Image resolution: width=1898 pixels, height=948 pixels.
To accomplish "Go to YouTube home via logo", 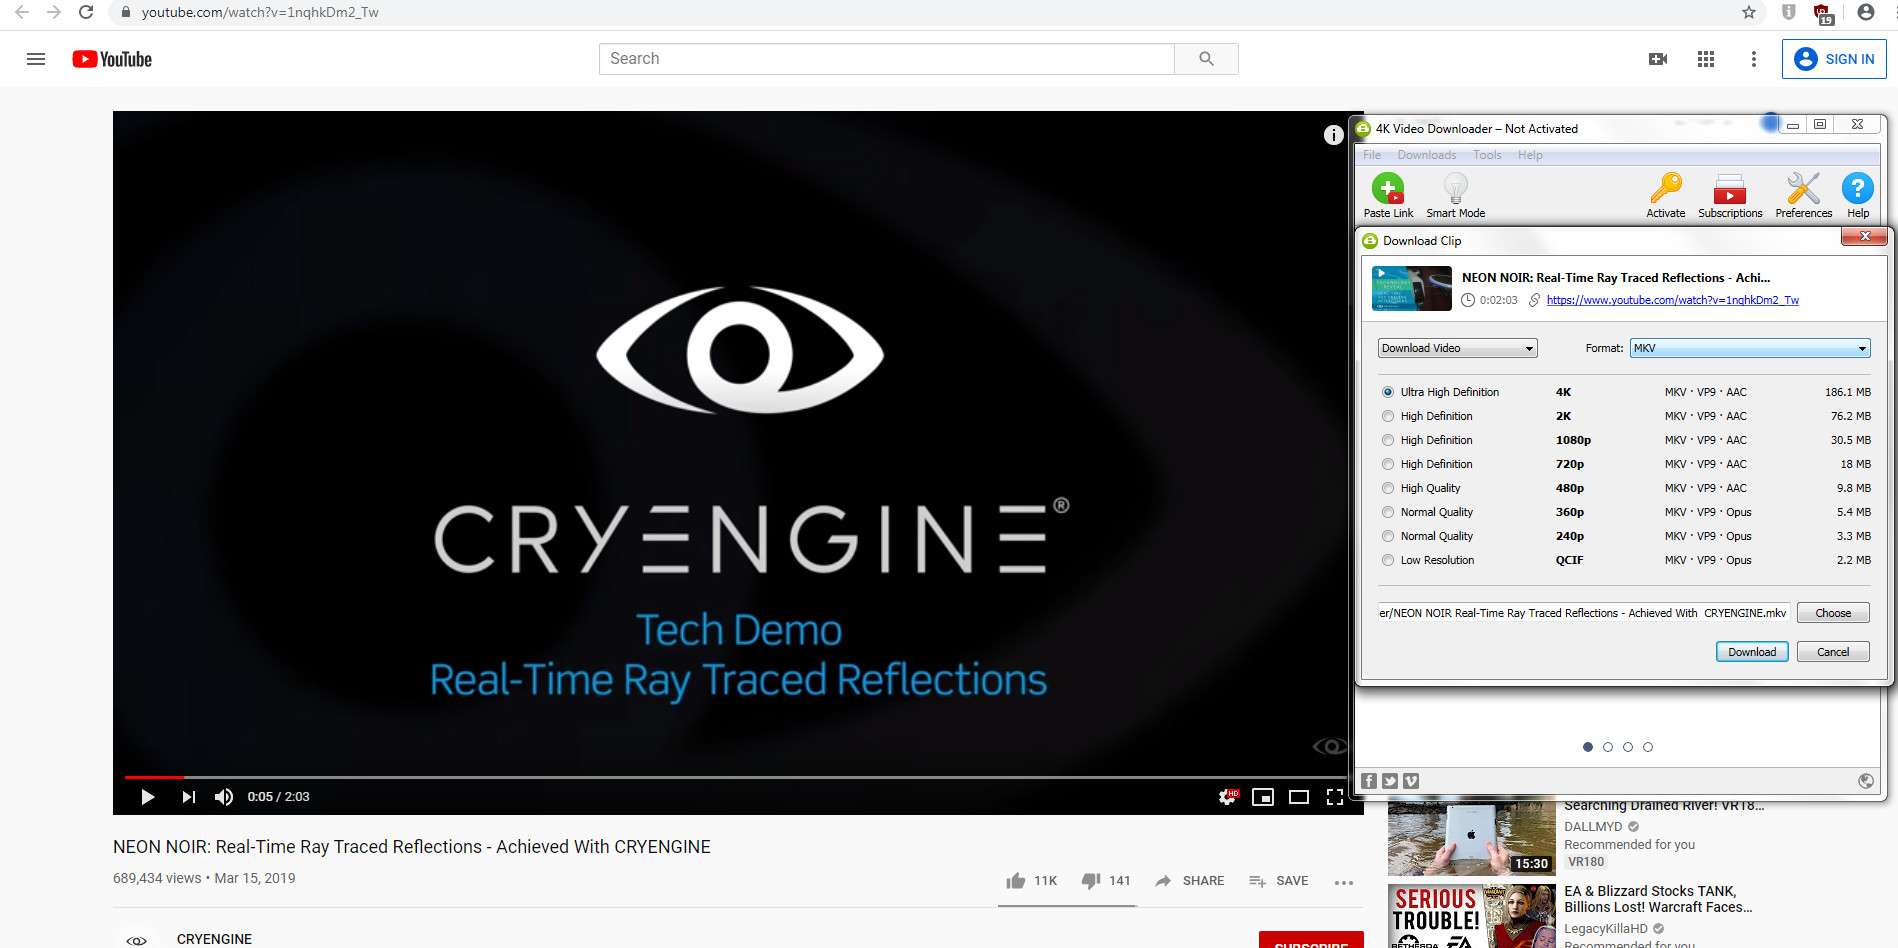I will [112, 59].
